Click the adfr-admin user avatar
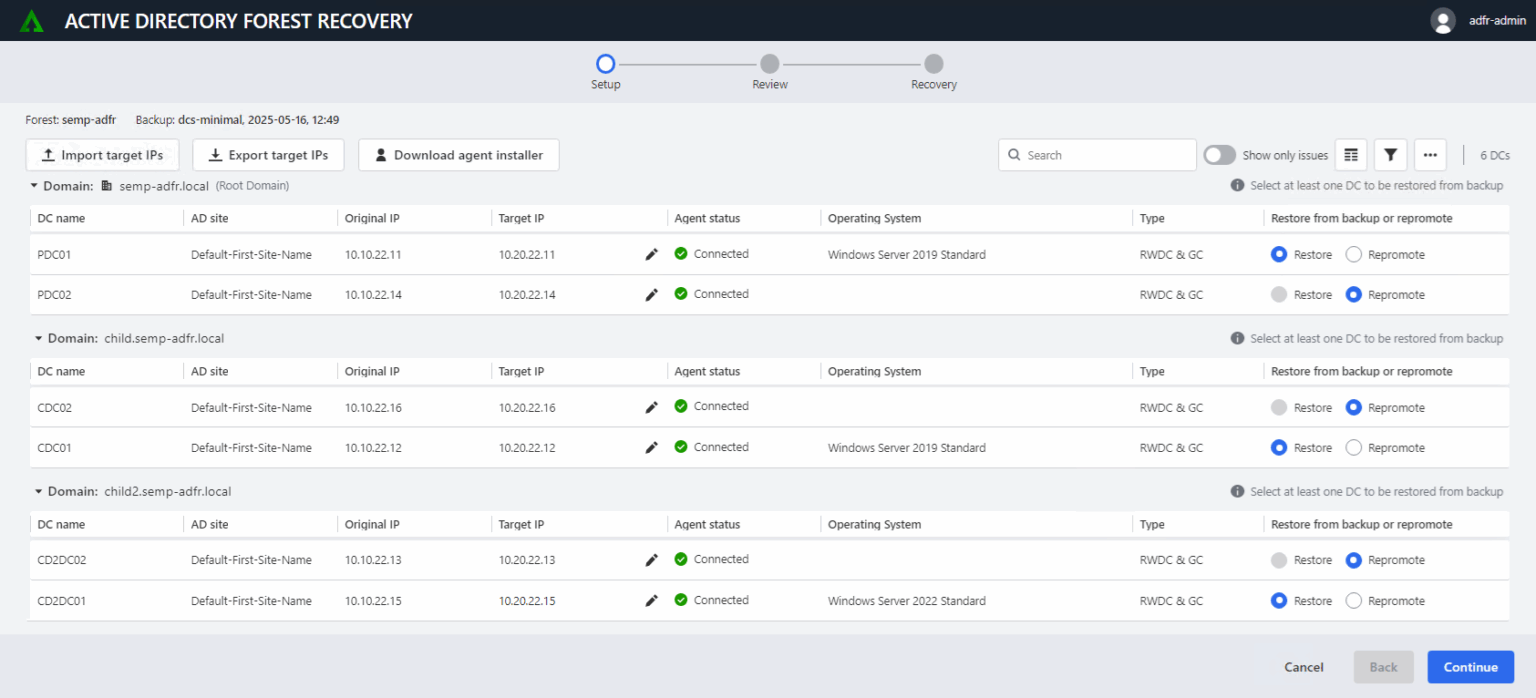This screenshot has width=1536, height=698. click(x=1443, y=20)
